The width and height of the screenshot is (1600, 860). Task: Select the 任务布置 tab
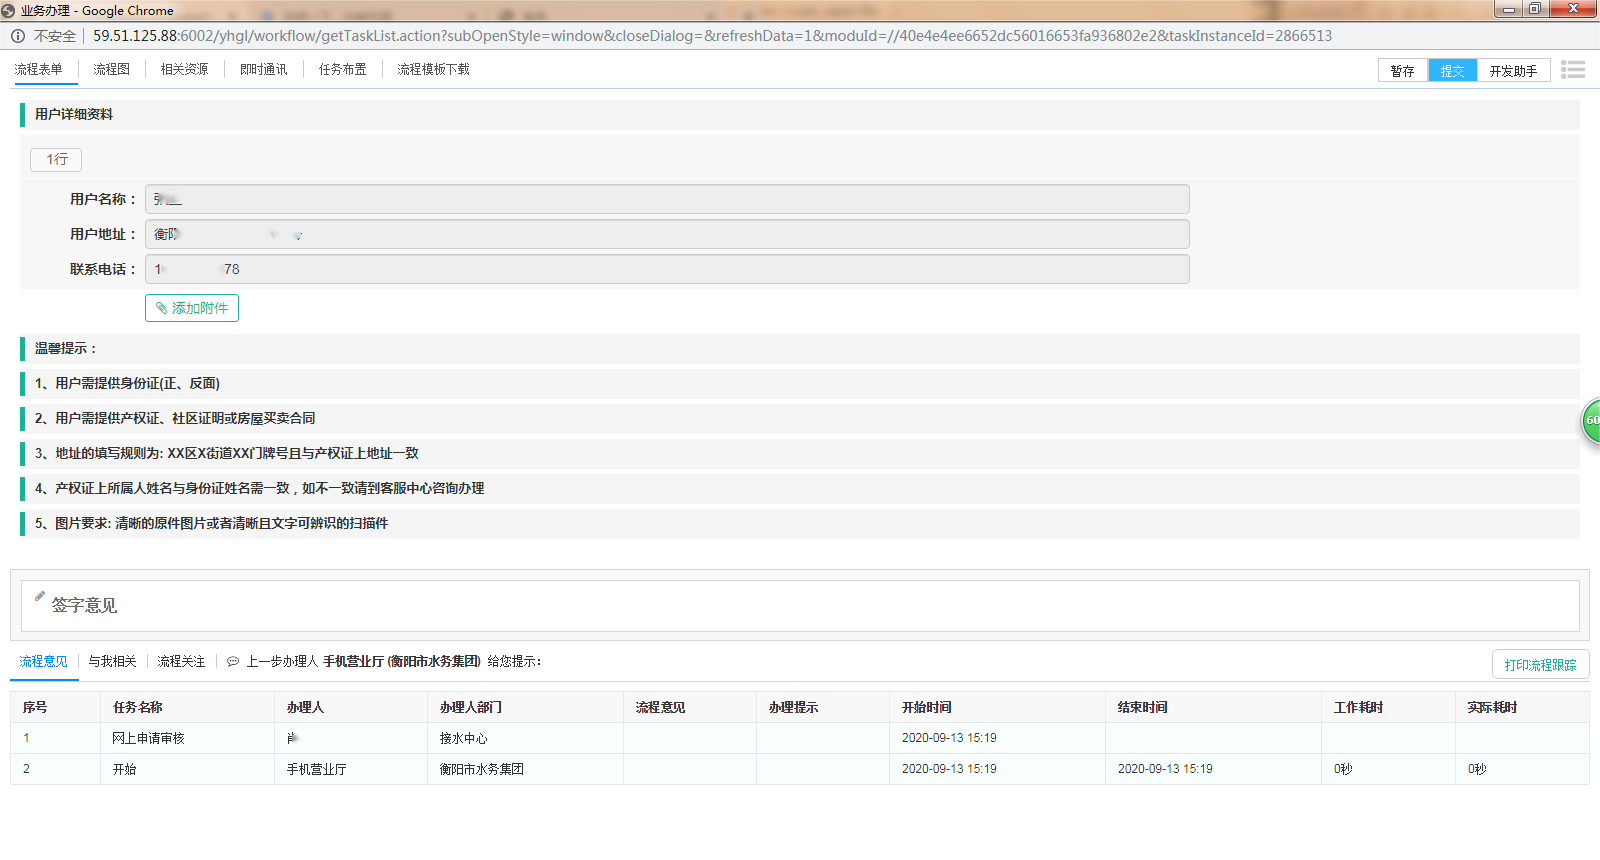pos(342,69)
